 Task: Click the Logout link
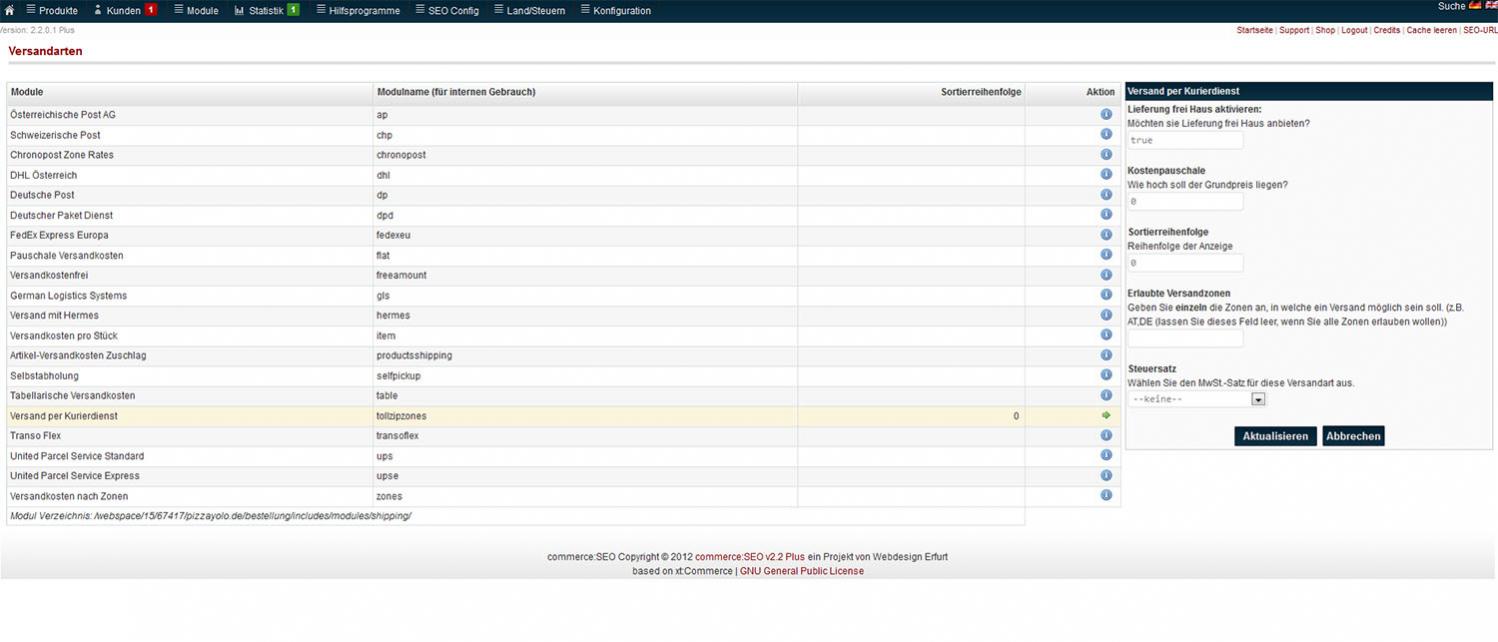pos(1354,30)
